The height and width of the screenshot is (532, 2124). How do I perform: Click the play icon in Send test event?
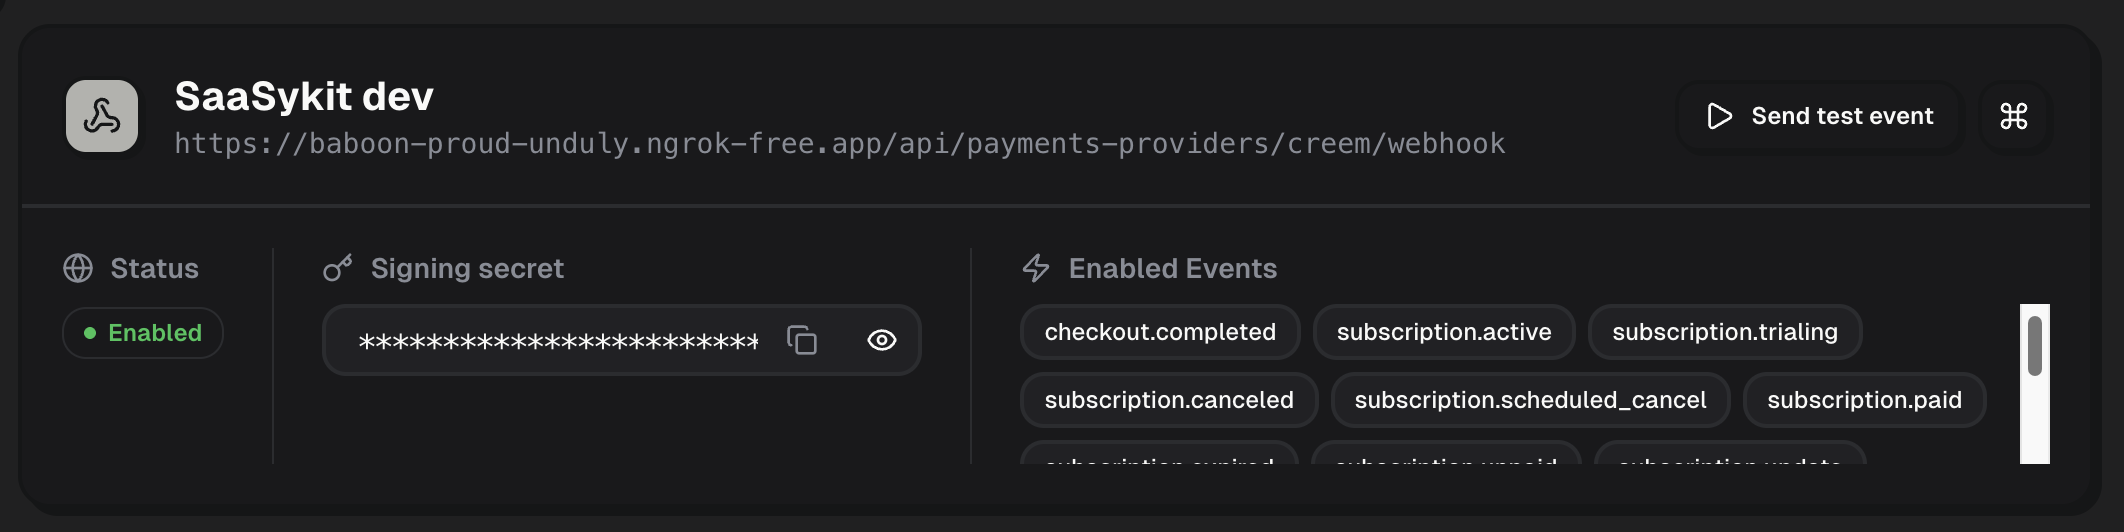1719,116
